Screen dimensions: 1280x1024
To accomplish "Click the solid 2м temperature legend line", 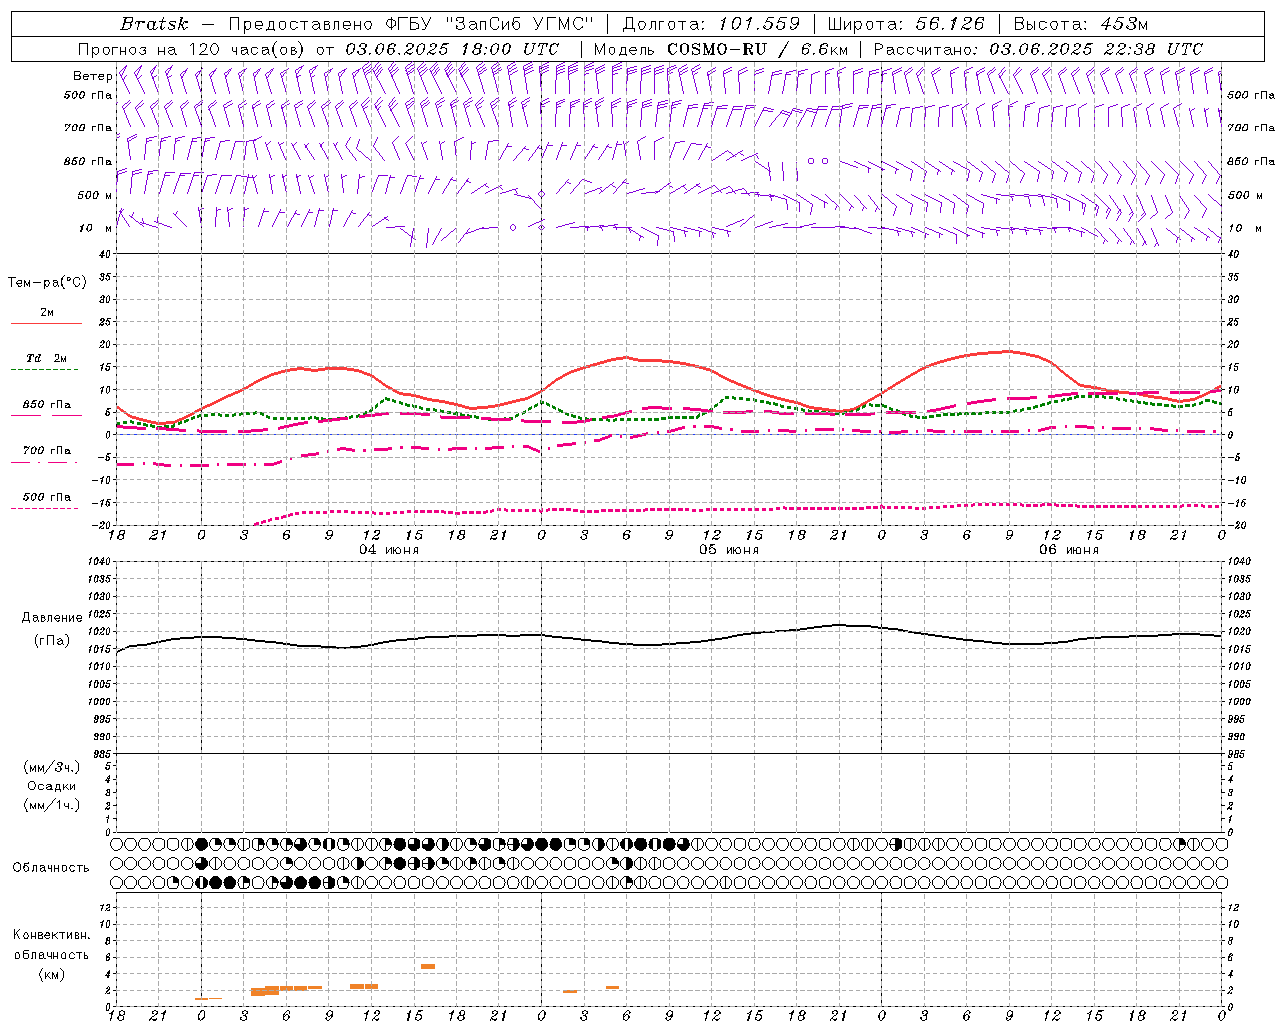I will coord(46,323).
